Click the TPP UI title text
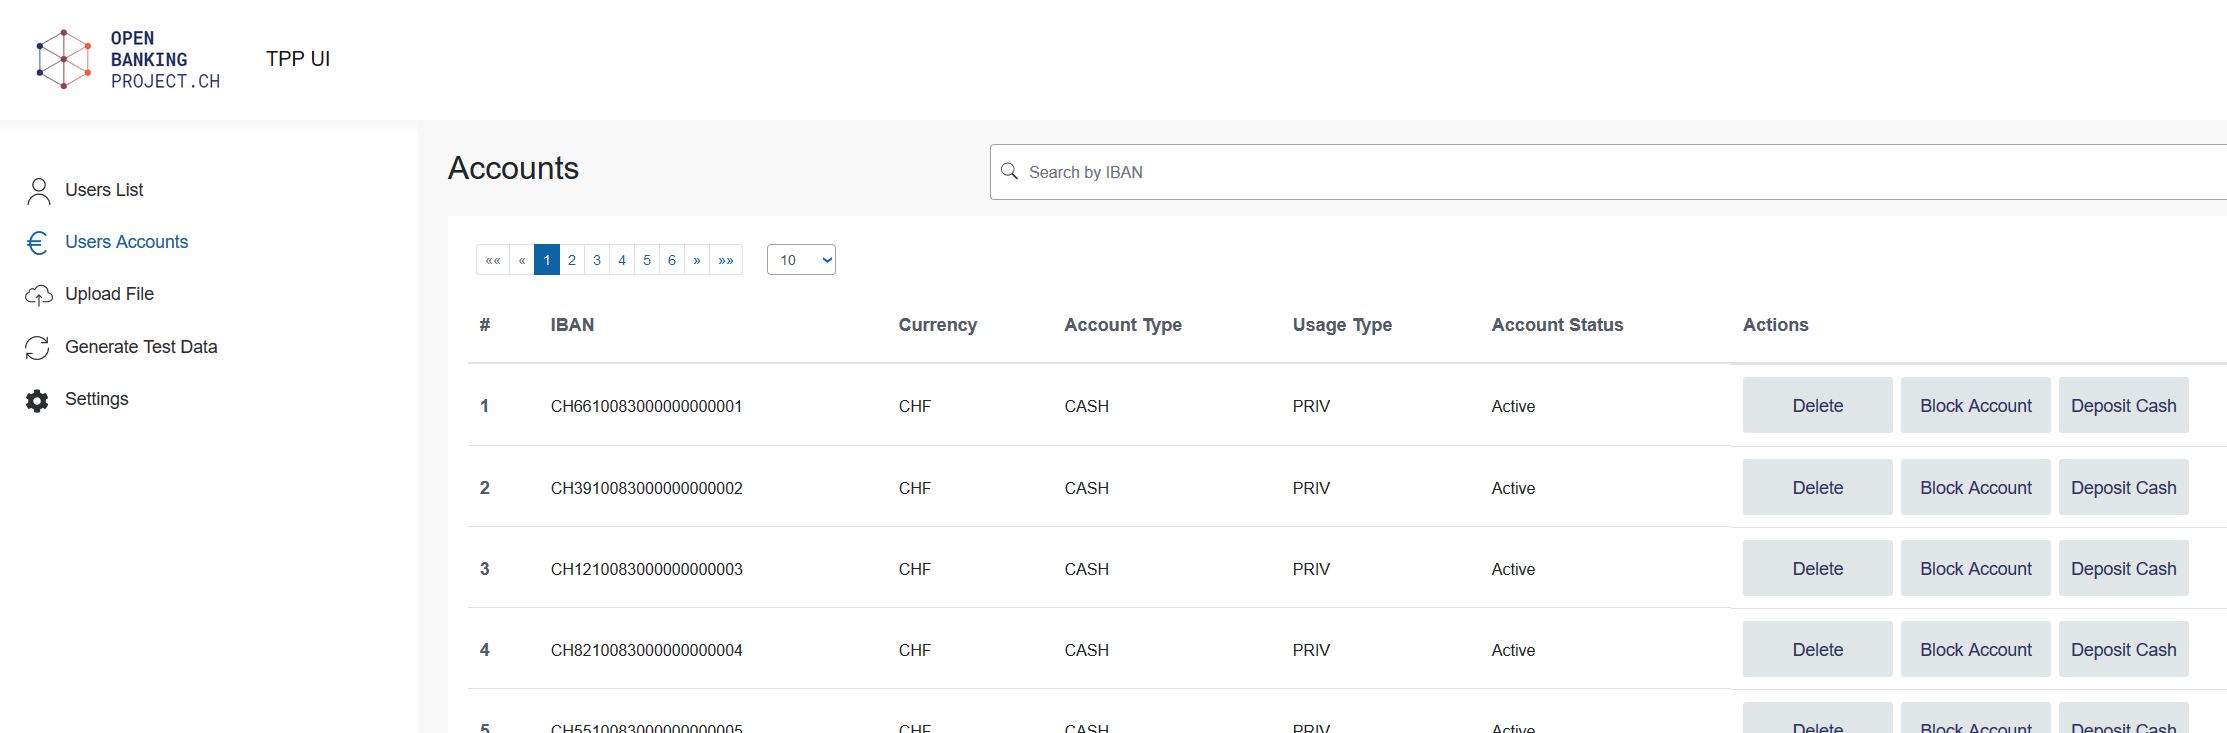Viewport: 2227px width, 733px height. 298,59
